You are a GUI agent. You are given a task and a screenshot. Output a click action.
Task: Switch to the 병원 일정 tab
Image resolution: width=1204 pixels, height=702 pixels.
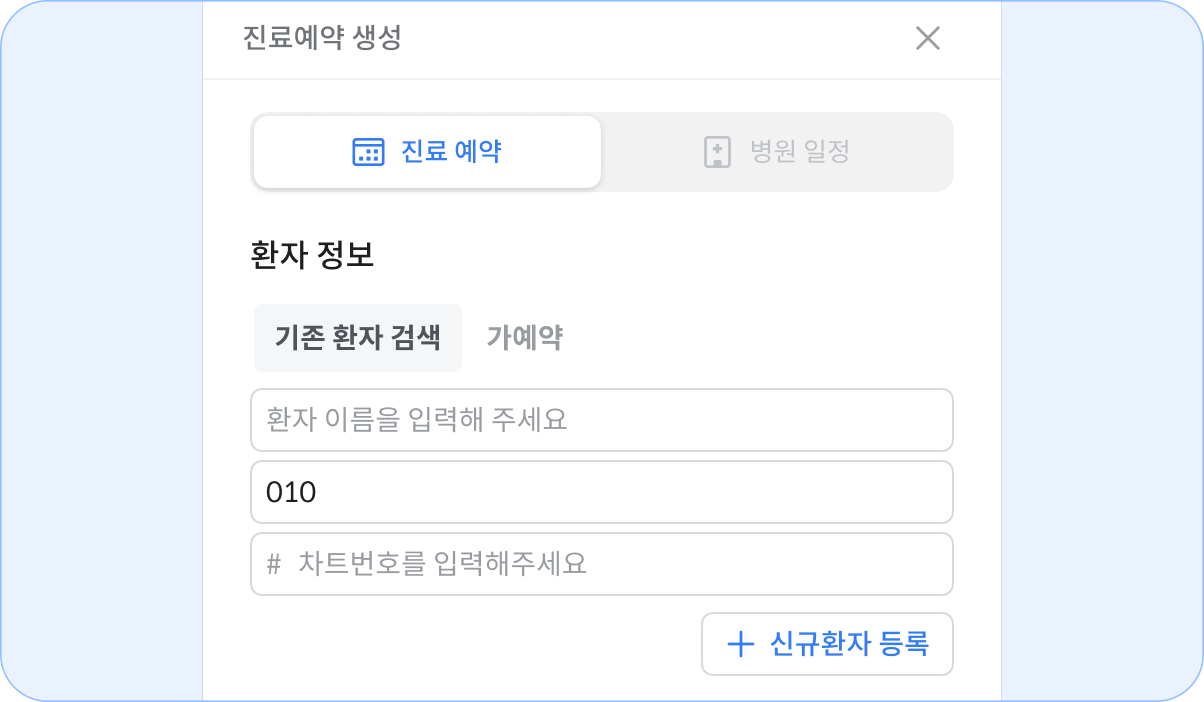click(x=777, y=152)
